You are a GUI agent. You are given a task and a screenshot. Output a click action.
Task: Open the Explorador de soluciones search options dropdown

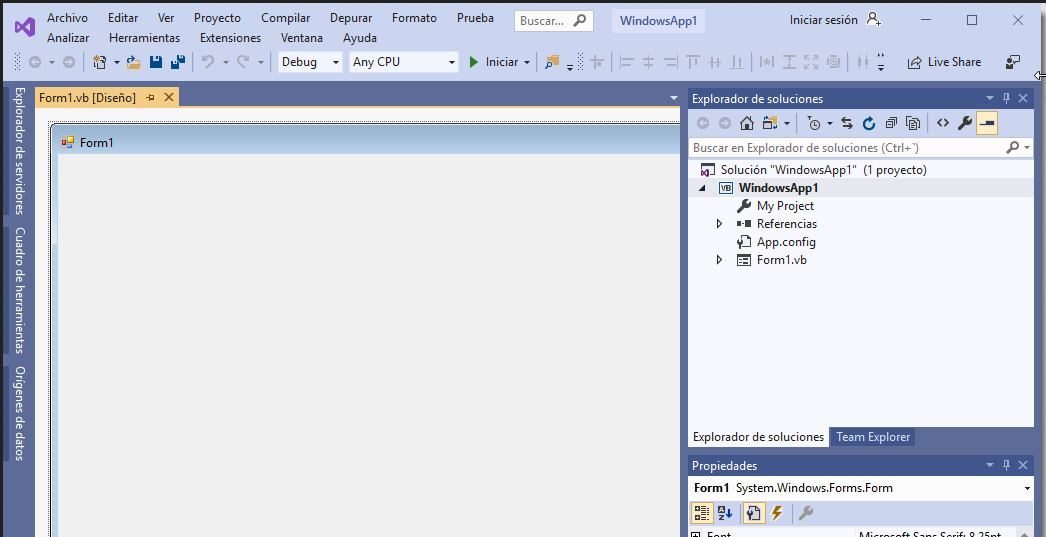(x=1027, y=147)
